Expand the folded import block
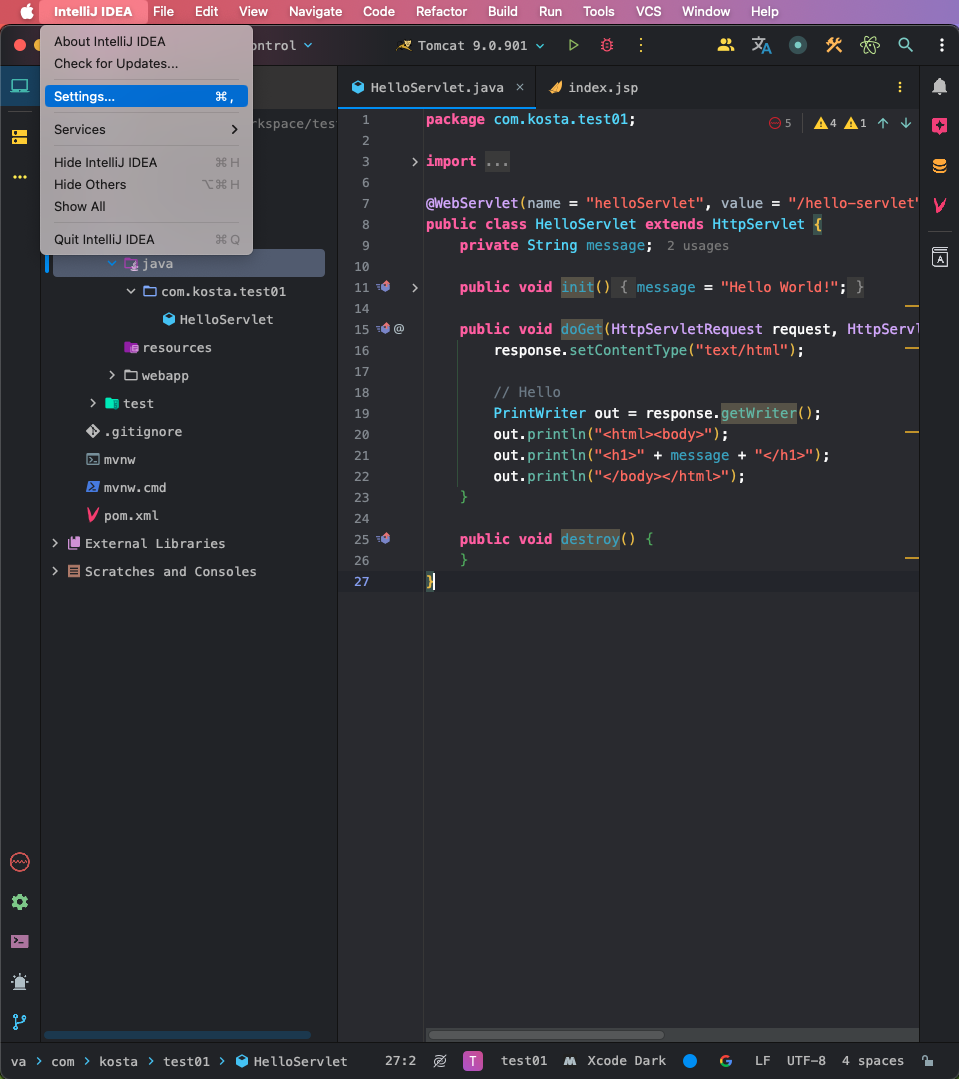Screen dimensions: 959x1079 click(x=414, y=162)
